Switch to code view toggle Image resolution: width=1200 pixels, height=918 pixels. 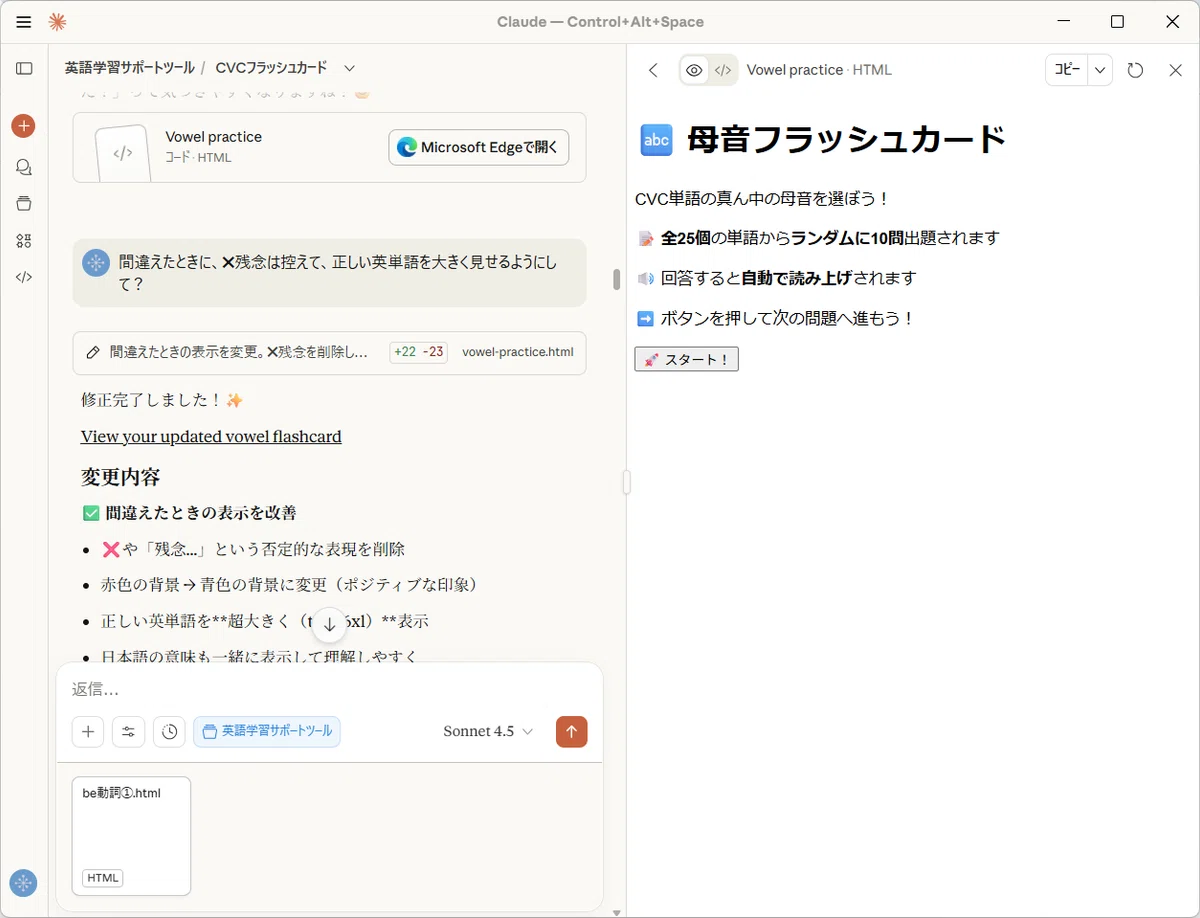click(x=723, y=70)
